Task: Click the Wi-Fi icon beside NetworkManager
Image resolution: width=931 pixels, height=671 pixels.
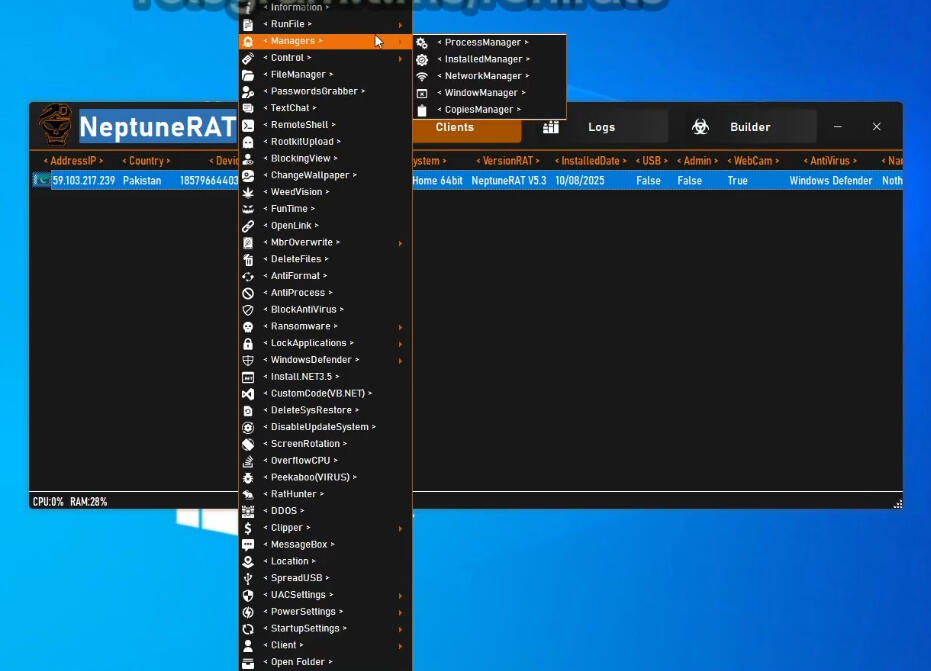Action: (x=422, y=77)
